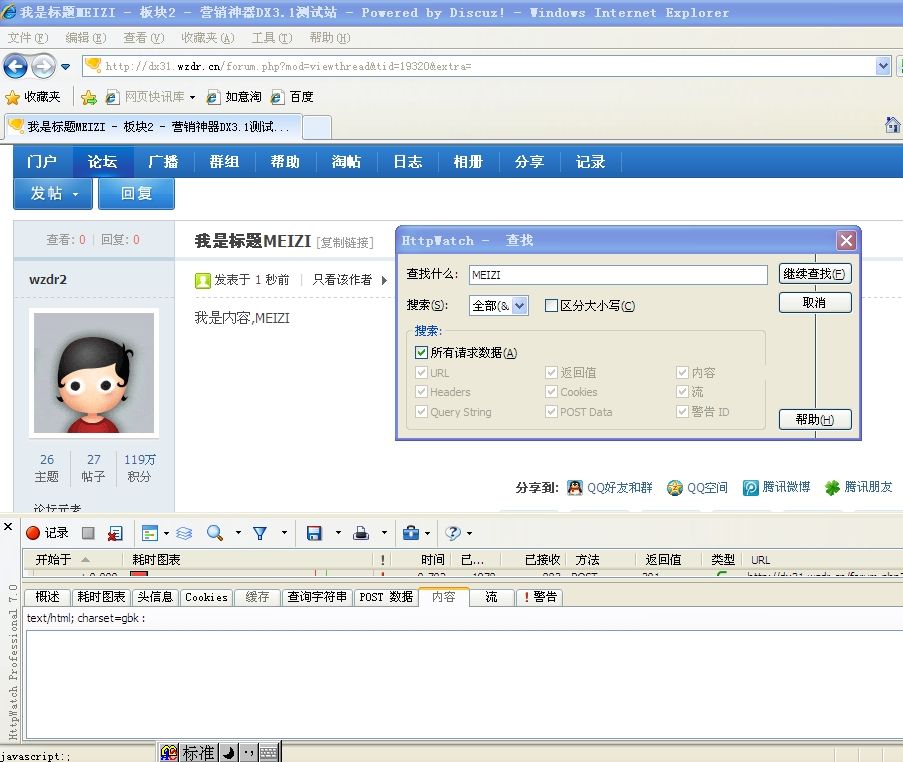903x762 pixels.
Task: Click the 继续查找 button
Action: coord(814,274)
